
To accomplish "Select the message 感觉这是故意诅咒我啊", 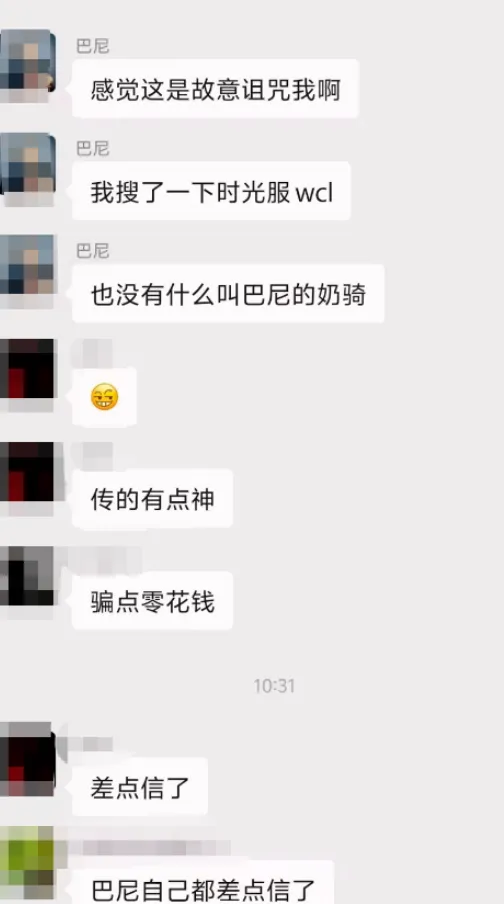I will coord(216,89).
